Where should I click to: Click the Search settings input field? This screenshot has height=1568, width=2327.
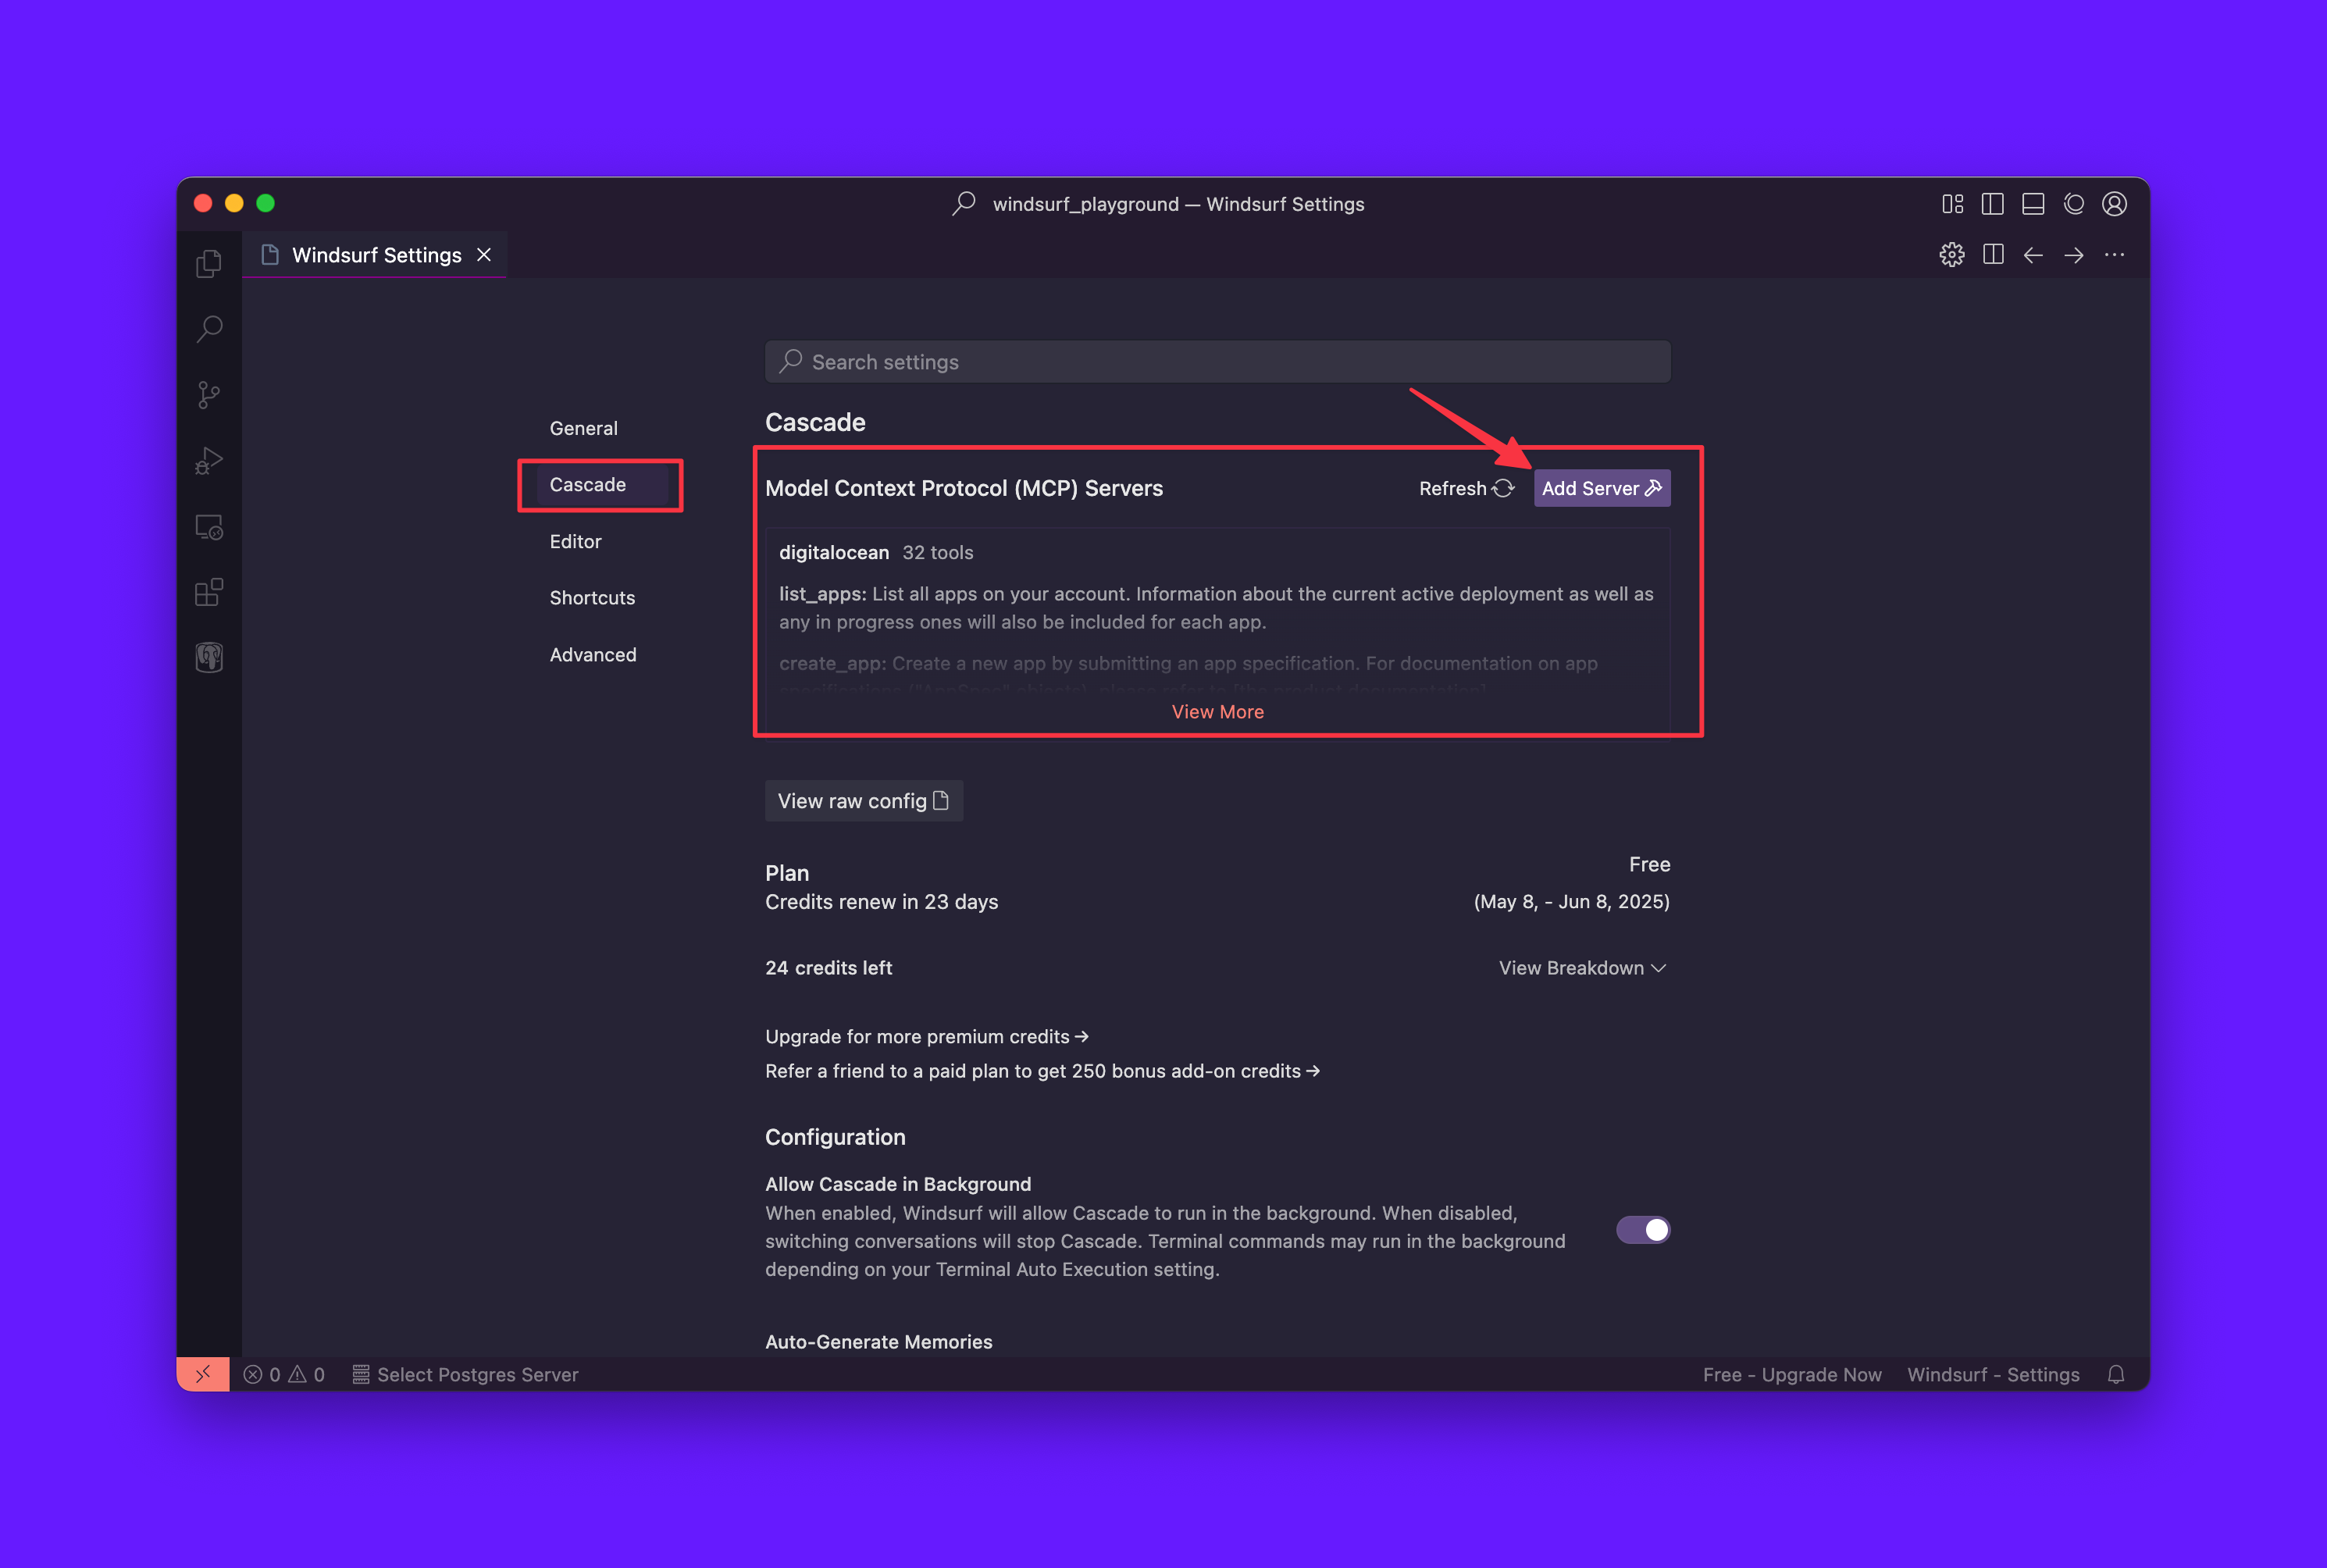click(x=1217, y=362)
